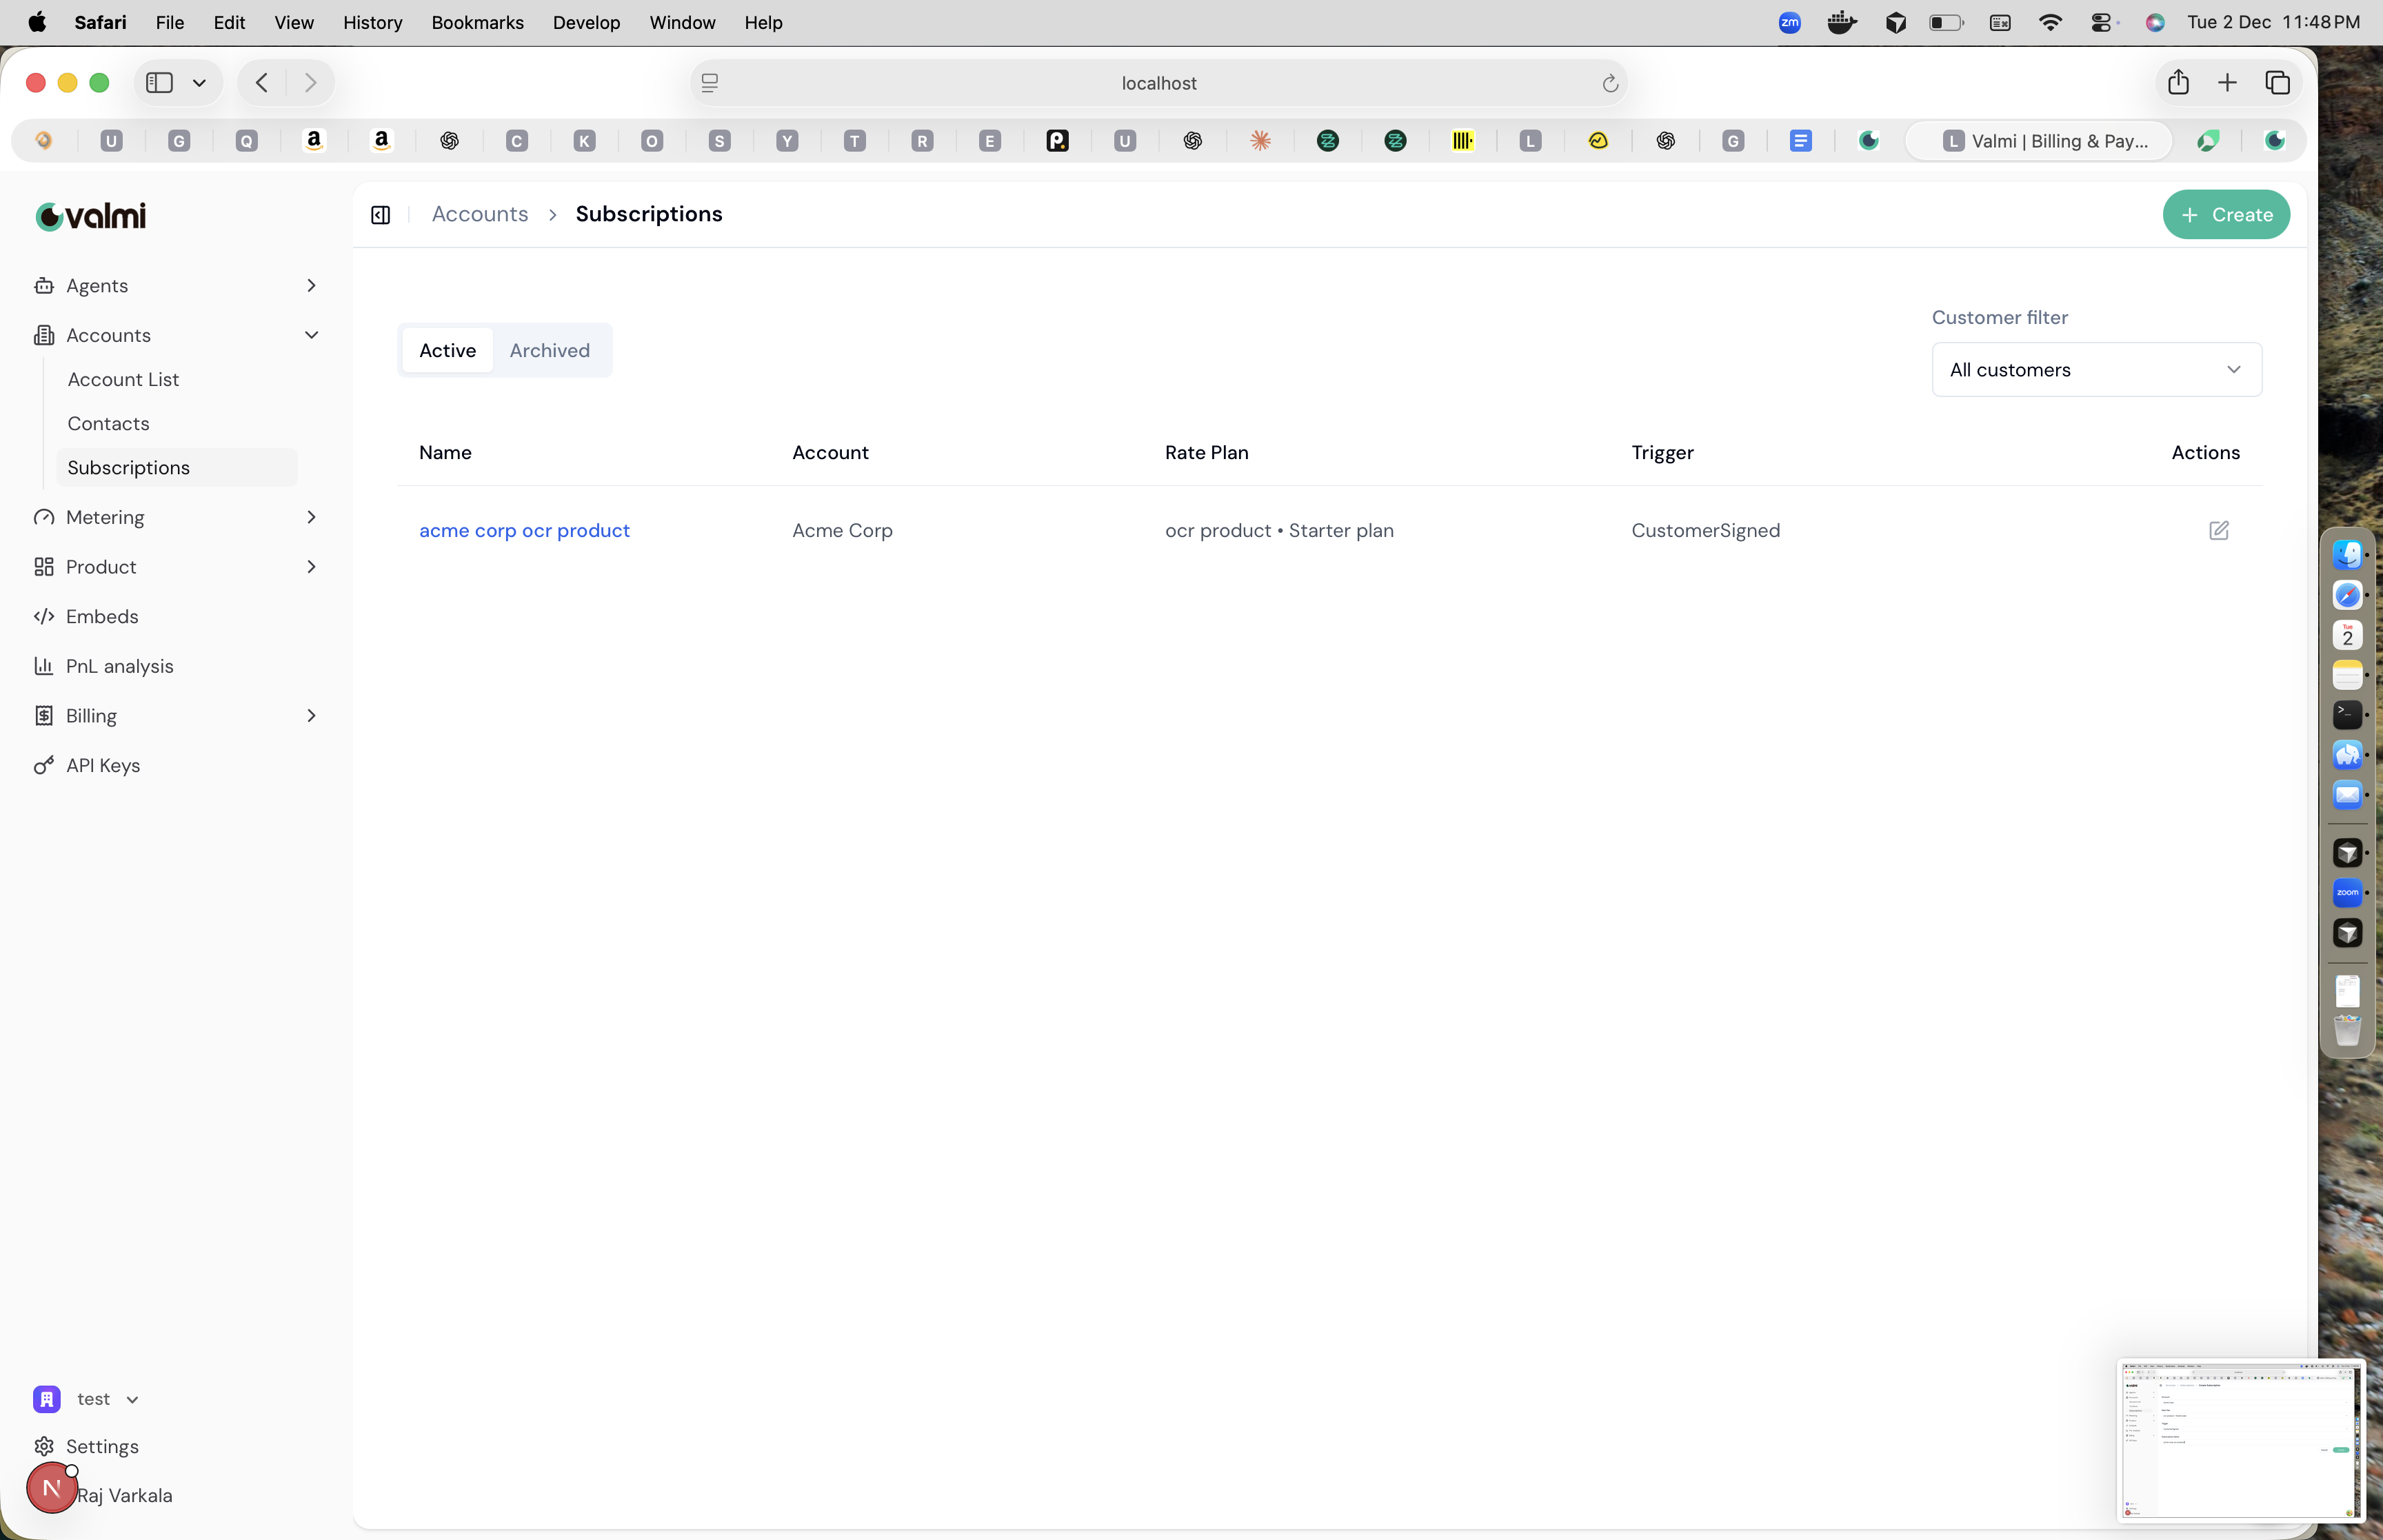Click the Metering gauge icon
The width and height of the screenshot is (2383, 1540).
click(44, 517)
